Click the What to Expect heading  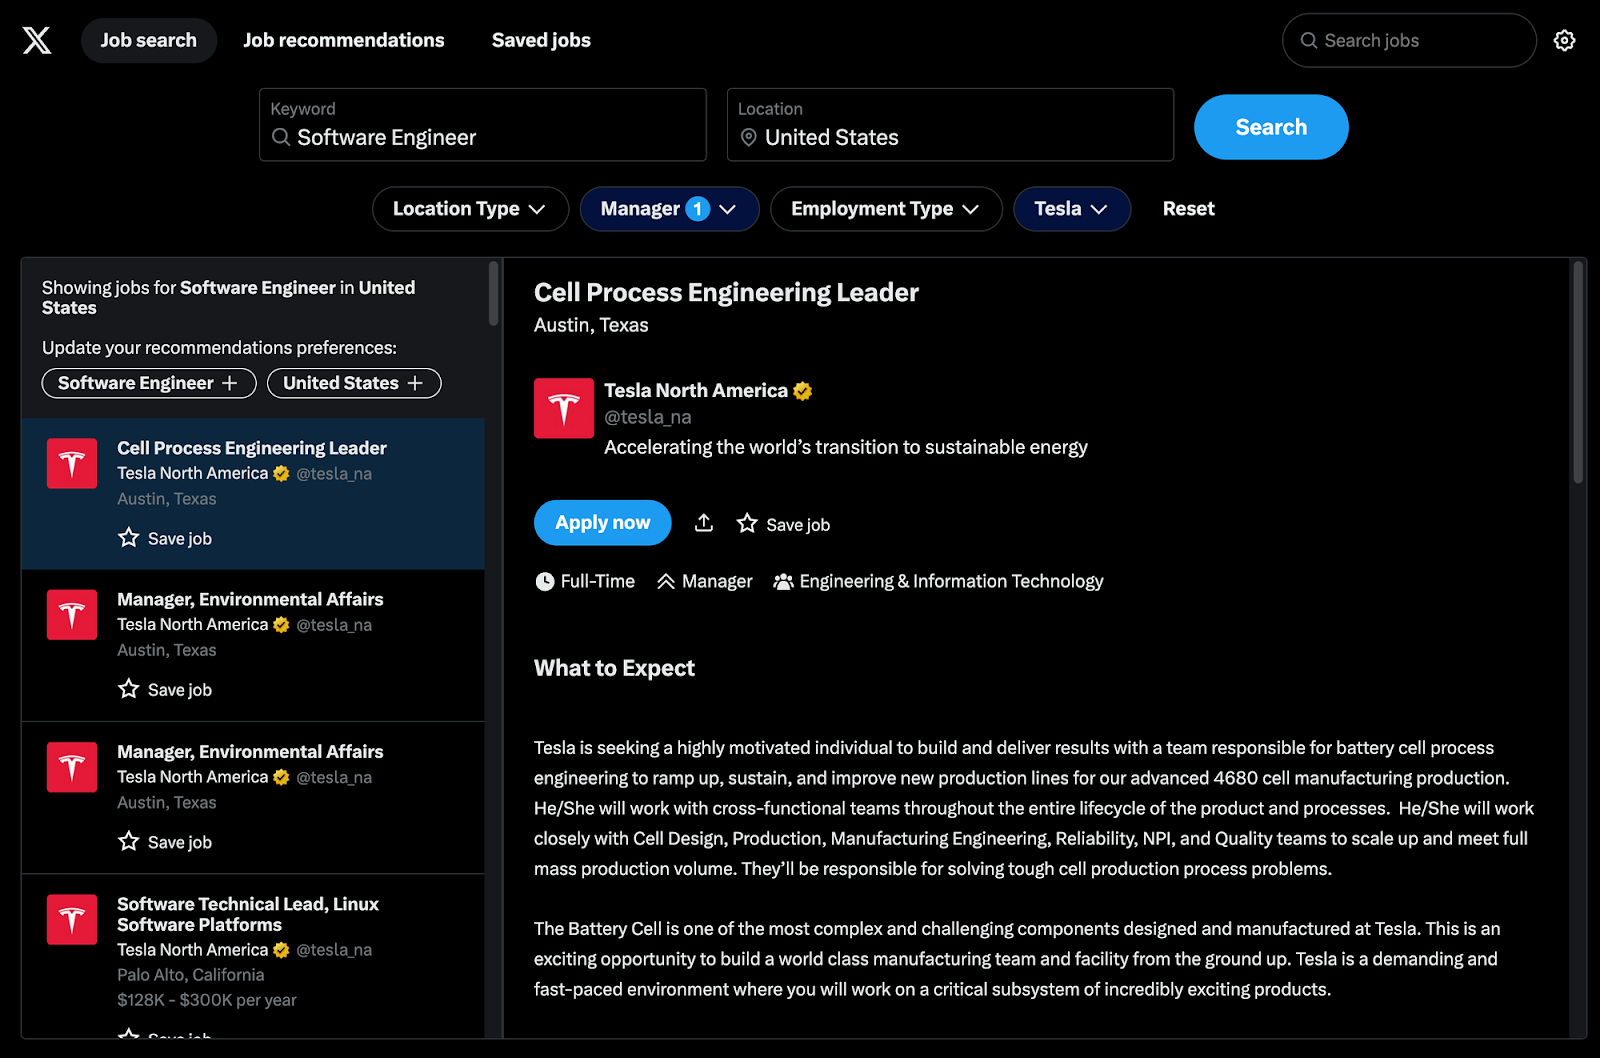614,668
